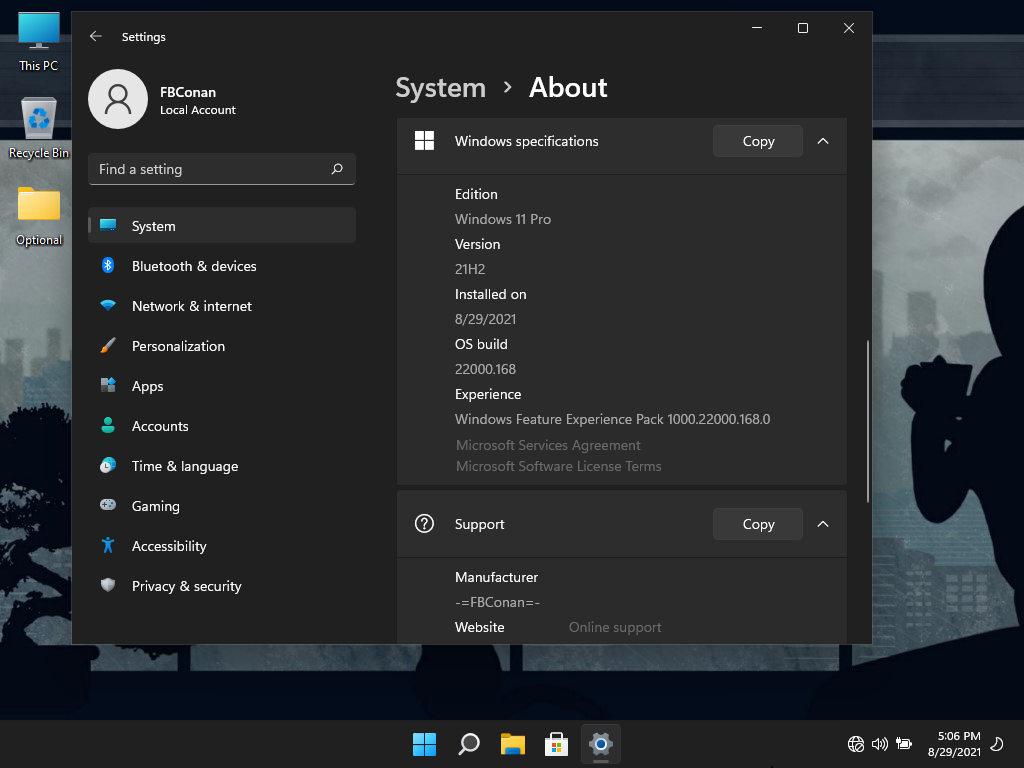The height and width of the screenshot is (768, 1024).
Task: Click the Wi-Fi network icon in sidebar
Action: pos(108,305)
